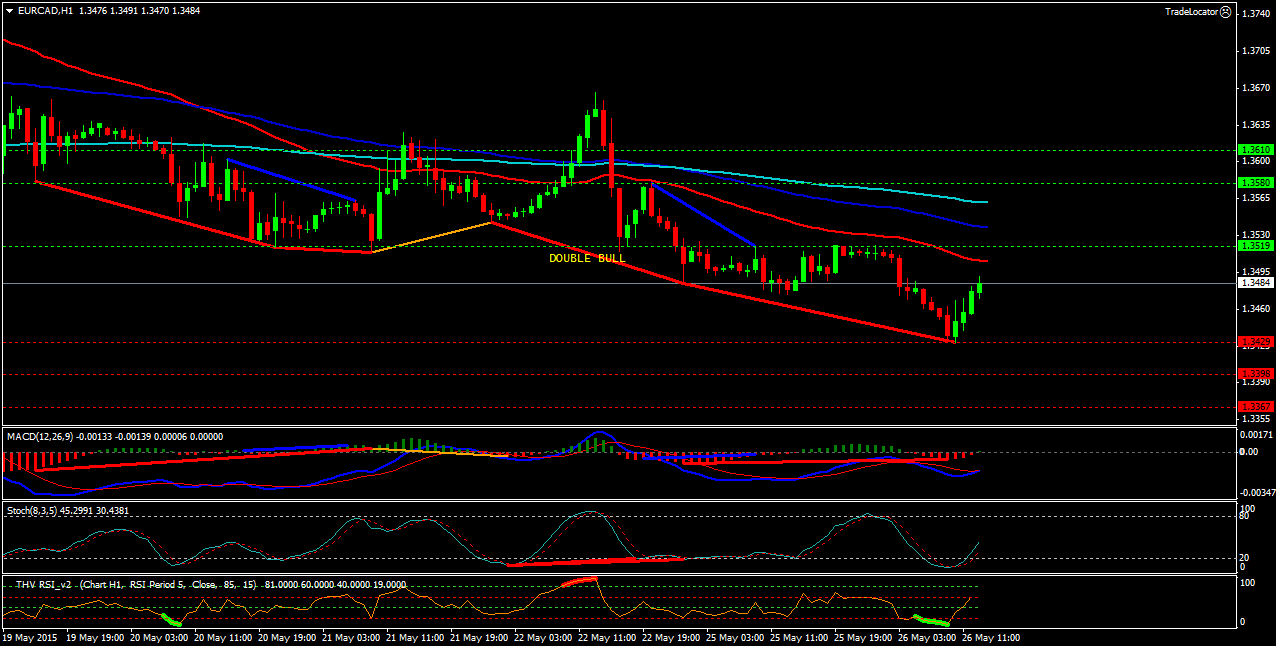
Task: Click the TradeLocator expert advisor label
Action: [1191, 11]
